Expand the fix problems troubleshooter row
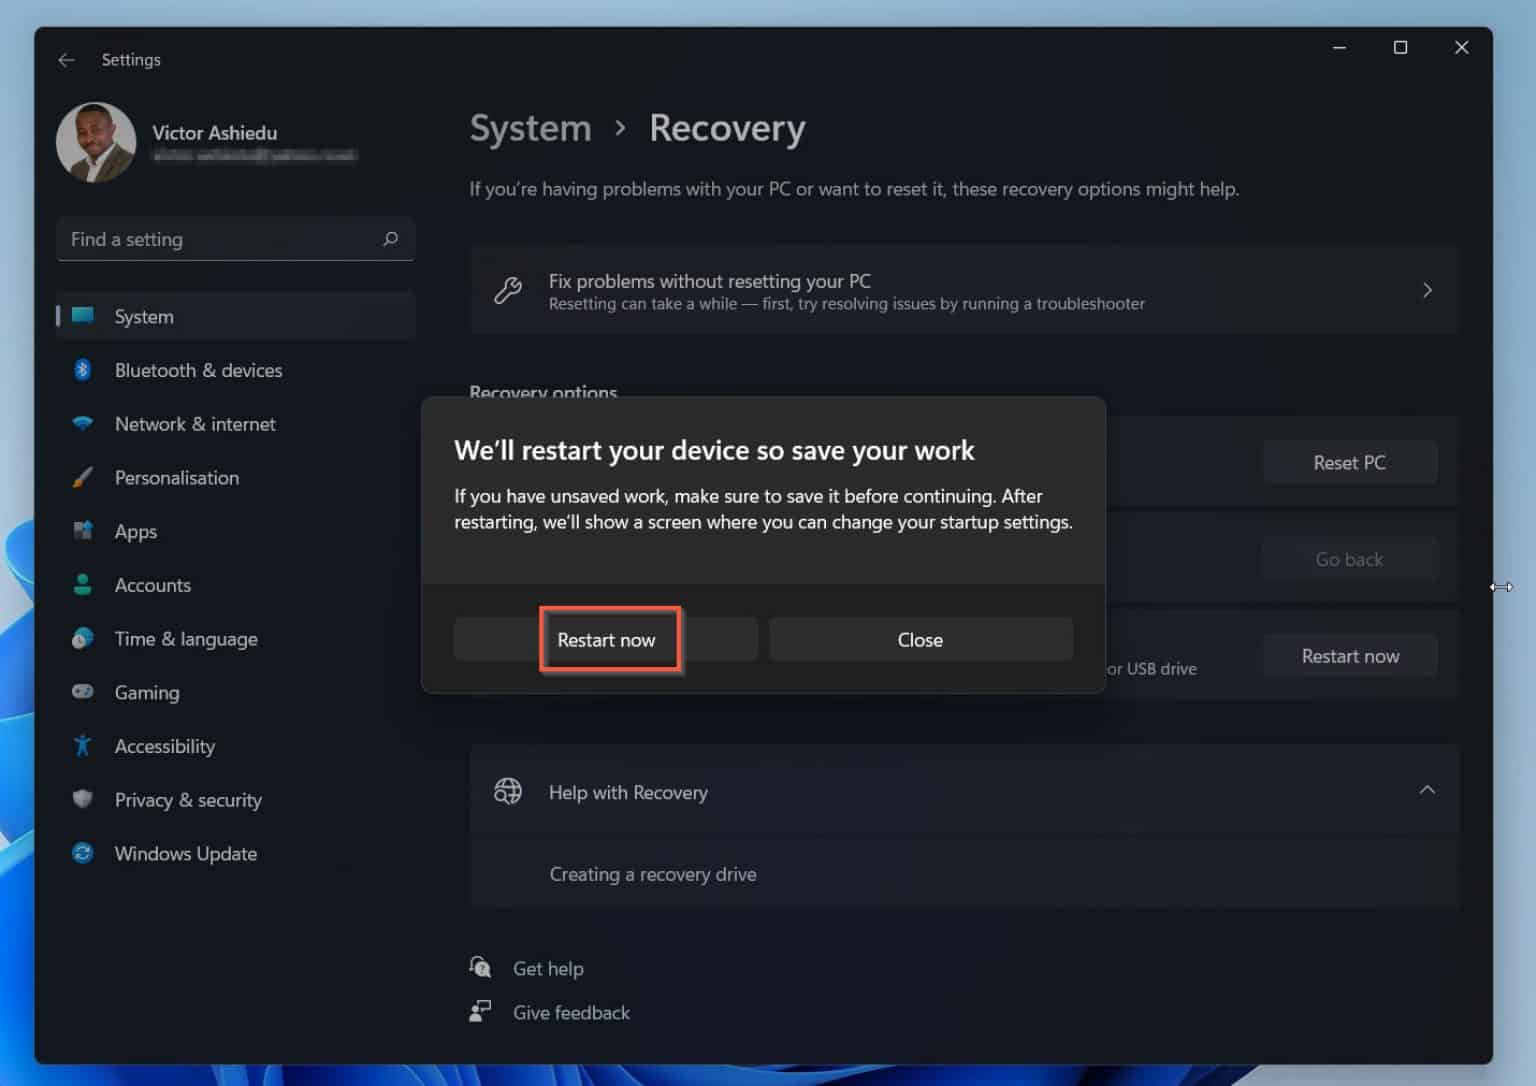Screen dimensions: 1536x1086 pyautogui.click(x=1427, y=290)
